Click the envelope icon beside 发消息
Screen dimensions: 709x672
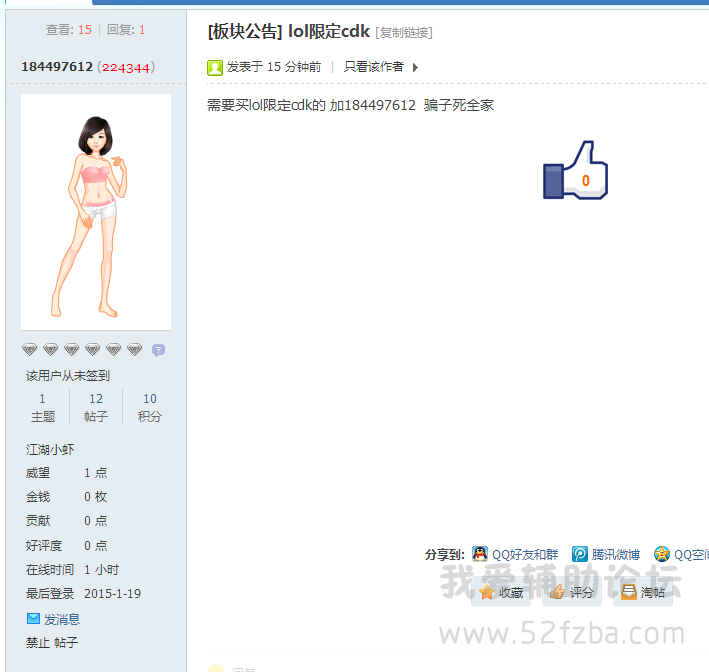tap(33, 619)
